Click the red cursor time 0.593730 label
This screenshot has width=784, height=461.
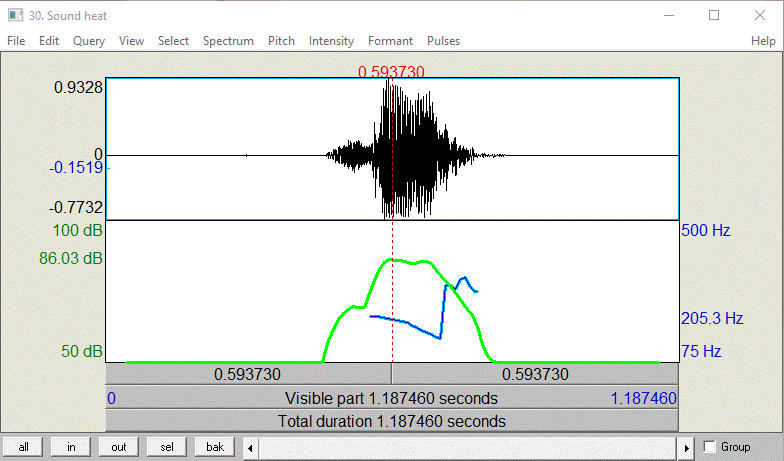point(391,72)
